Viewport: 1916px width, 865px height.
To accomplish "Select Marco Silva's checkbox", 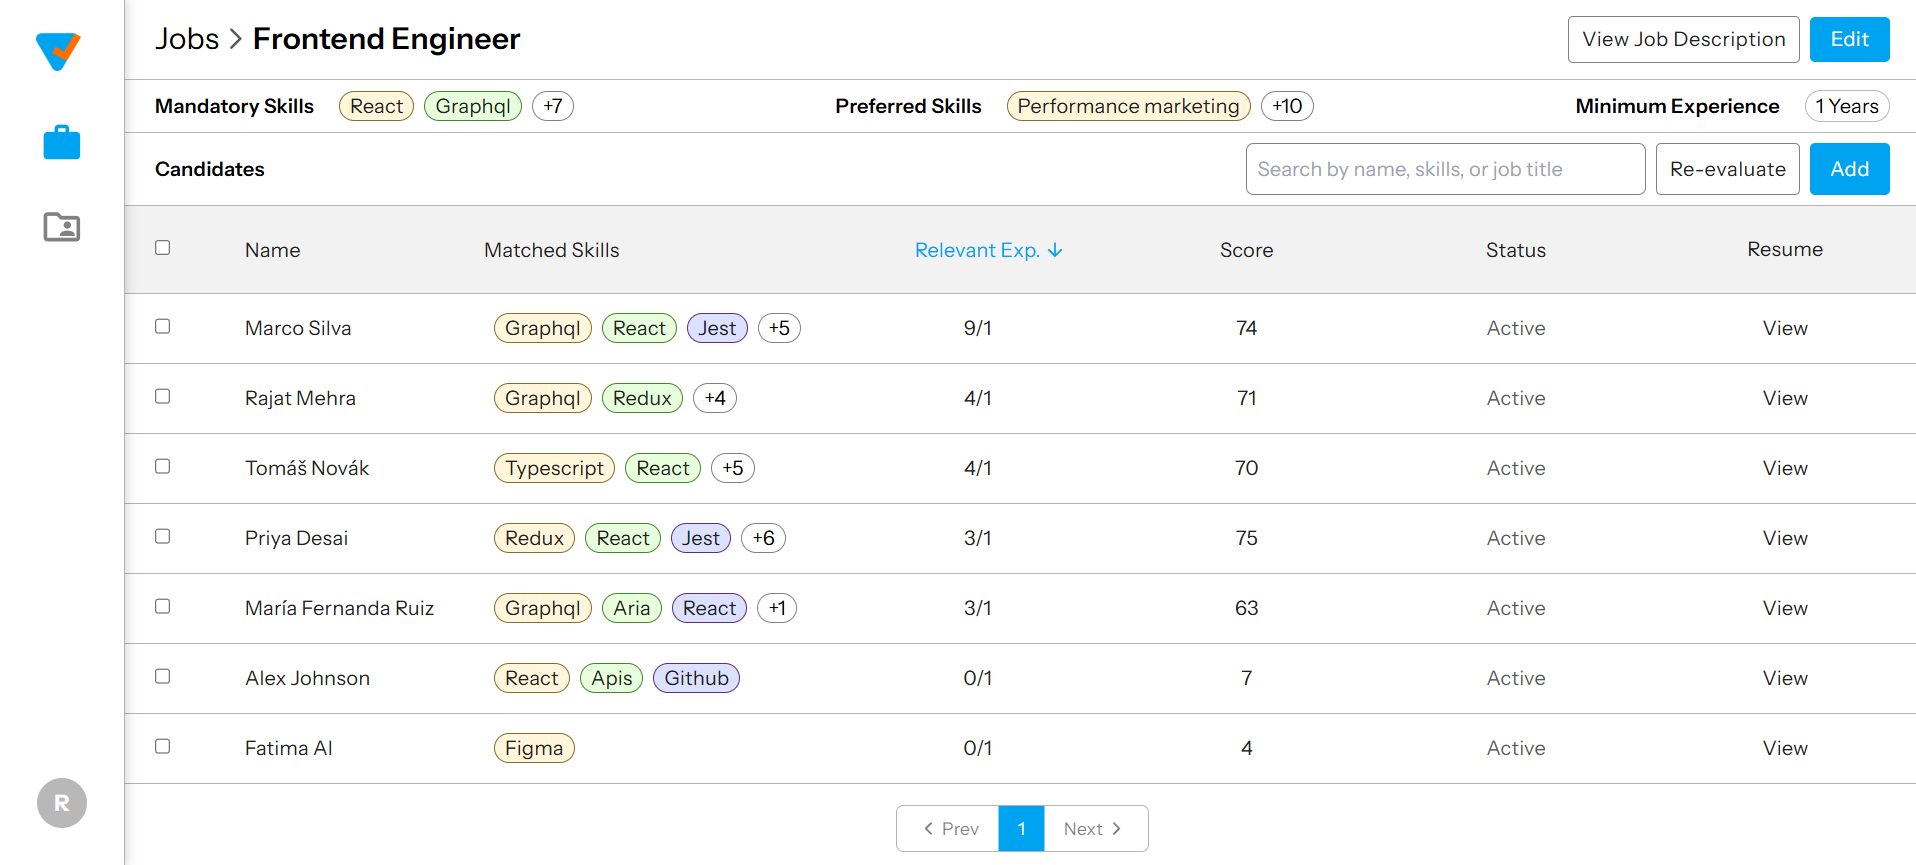I will coord(163,326).
